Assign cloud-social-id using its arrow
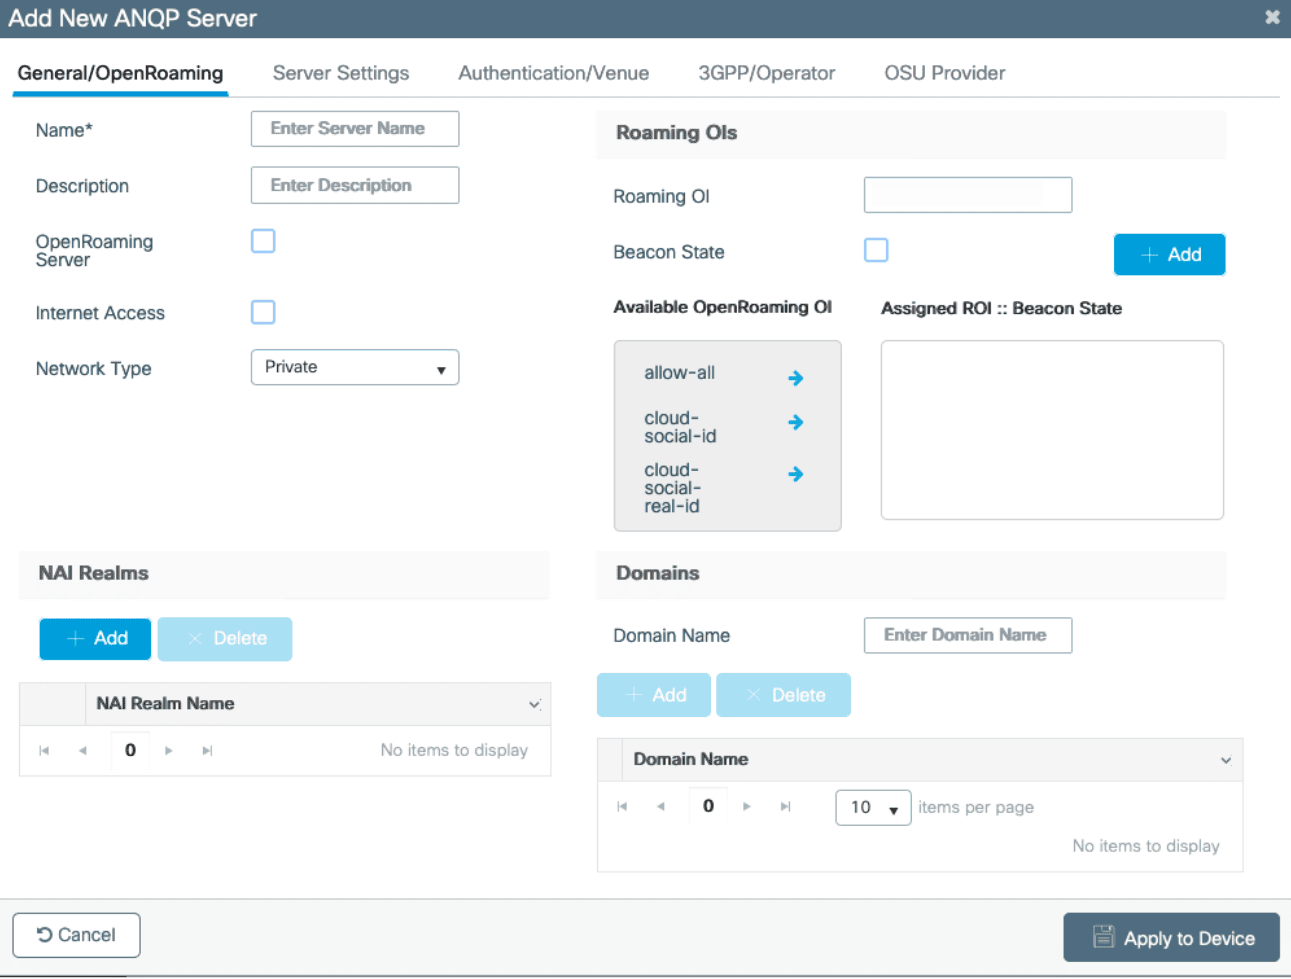This screenshot has height=979, width=1291. point(795,422)
